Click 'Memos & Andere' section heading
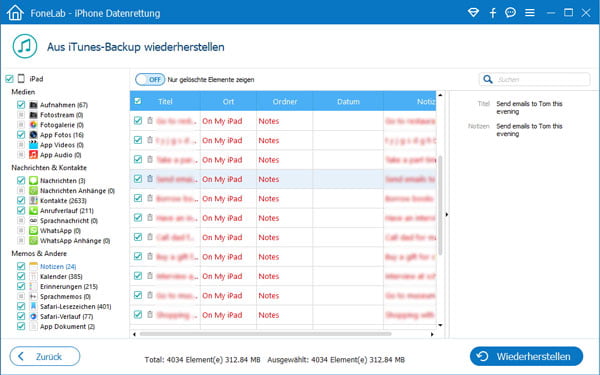Screen dimensions: 600x375 [x=39, y=253]
